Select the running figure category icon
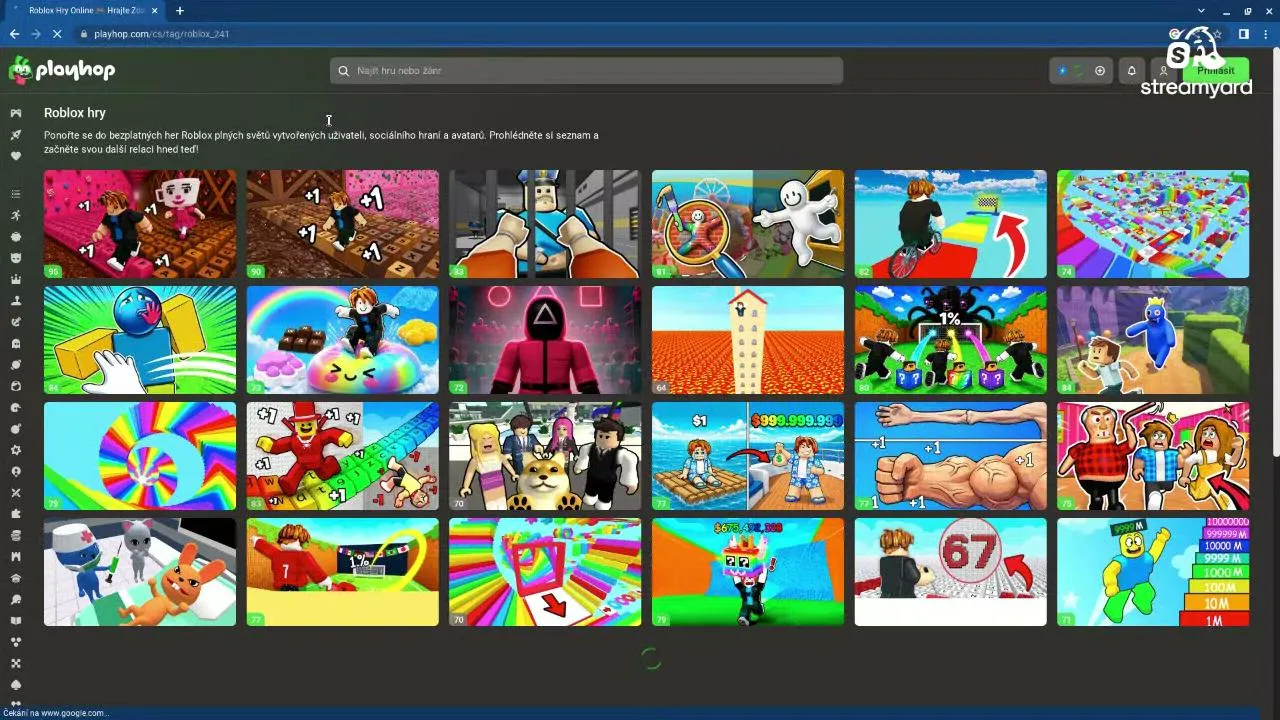Viewport: 1280px width, 720px height. click(x=16, y=215)
